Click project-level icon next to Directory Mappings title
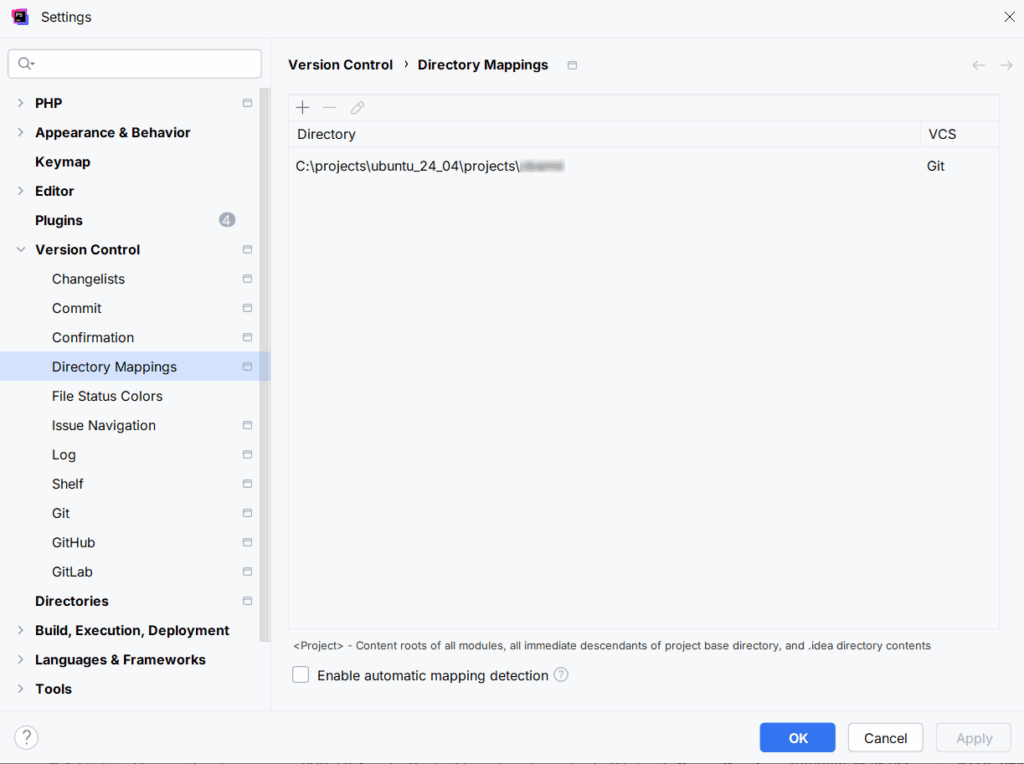The height and width of the screenshot is (764, 1024). 572,65
